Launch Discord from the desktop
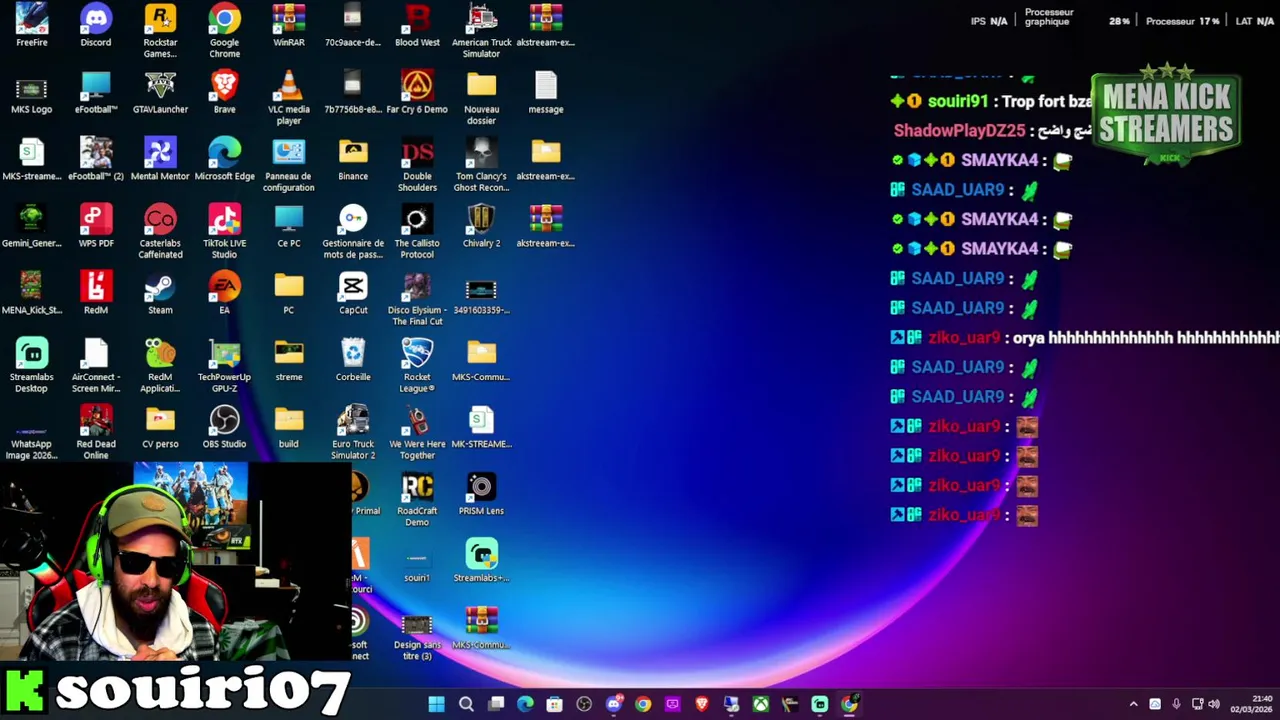The height and width of the screenshot is (720, 1280). (x=96, y=26)
